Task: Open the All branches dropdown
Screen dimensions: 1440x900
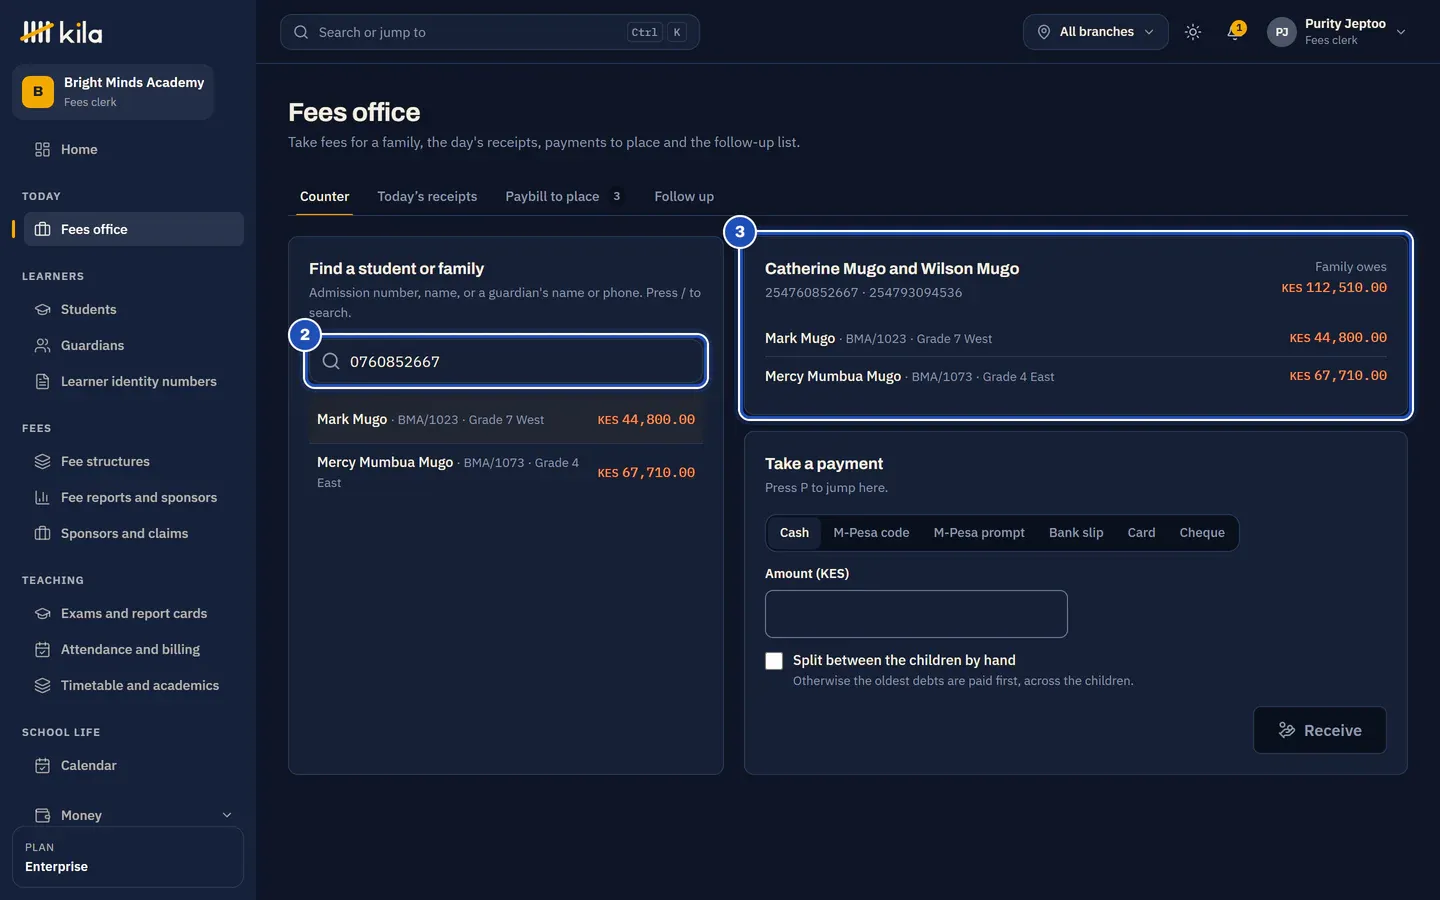Action: point(1095,32)
